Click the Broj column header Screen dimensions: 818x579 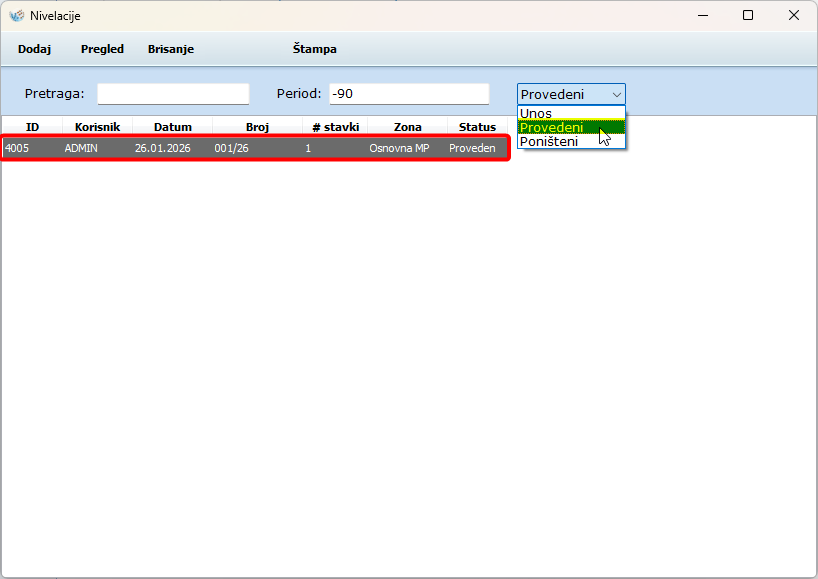pyautogui.click(x=257, y=127)
